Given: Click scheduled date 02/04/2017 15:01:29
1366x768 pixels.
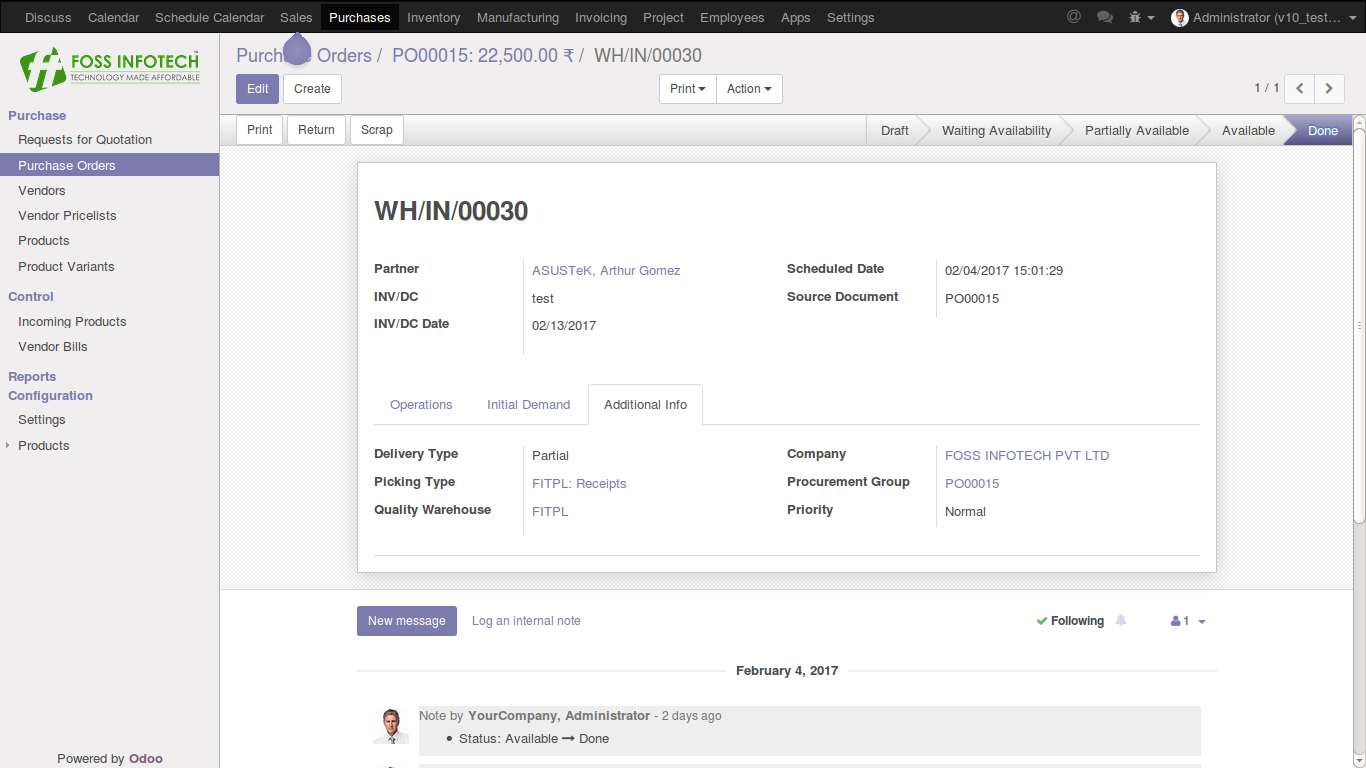Looking at the screenshot, I should click(x=1004, y=271).
